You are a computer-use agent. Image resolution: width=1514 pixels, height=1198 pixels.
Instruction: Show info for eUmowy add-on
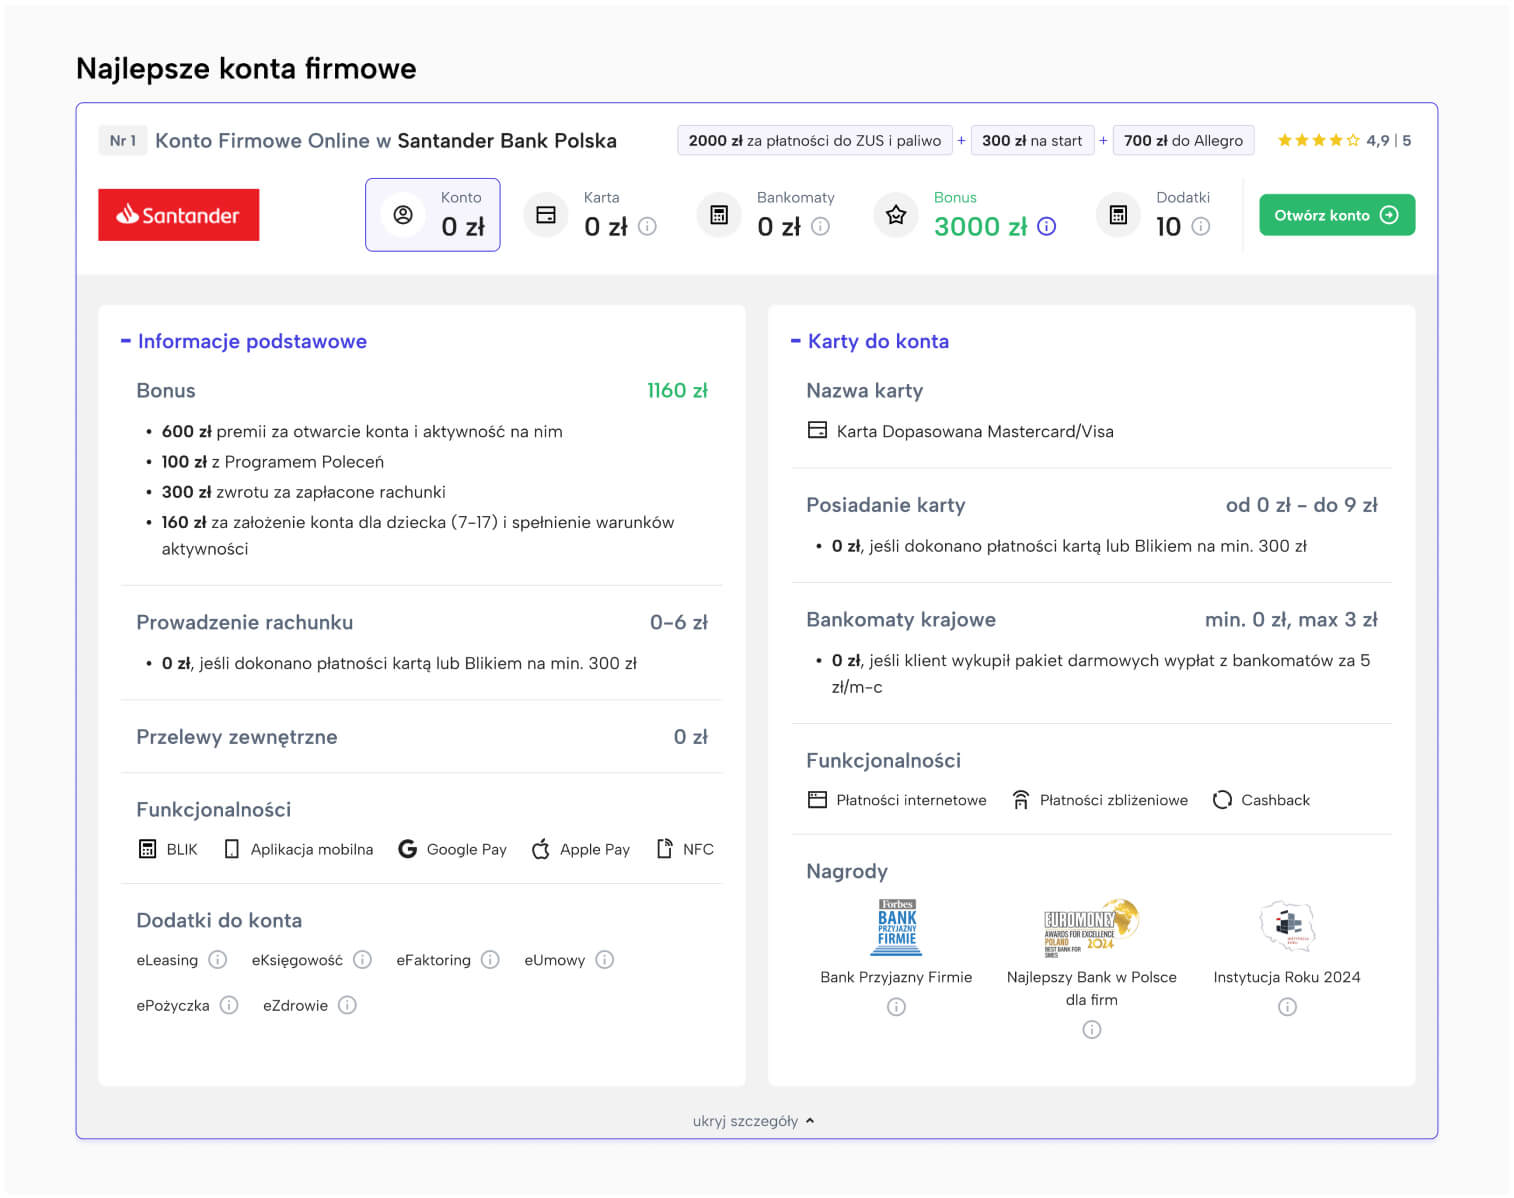(x=604, y=960)
